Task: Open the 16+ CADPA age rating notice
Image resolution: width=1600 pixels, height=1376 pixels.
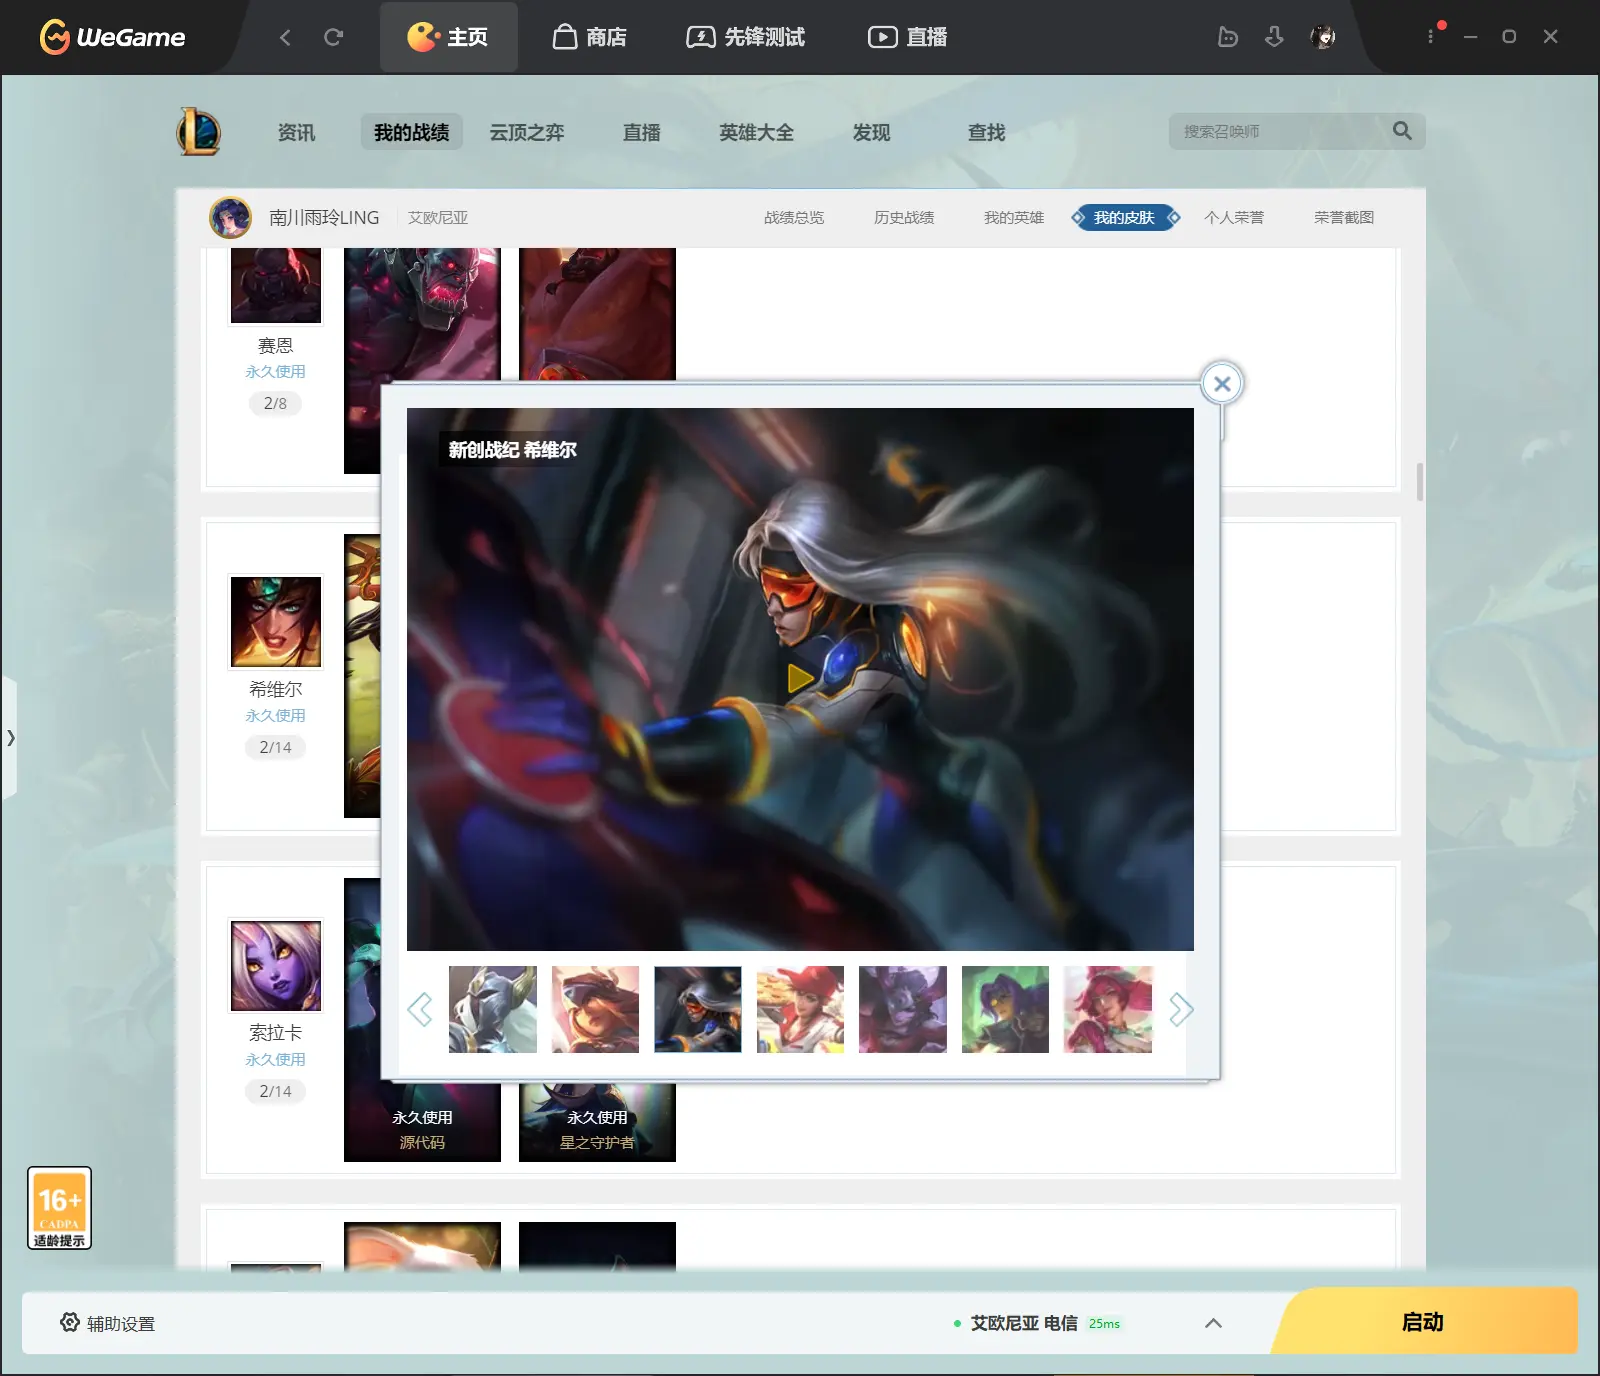Action: 60,1208
